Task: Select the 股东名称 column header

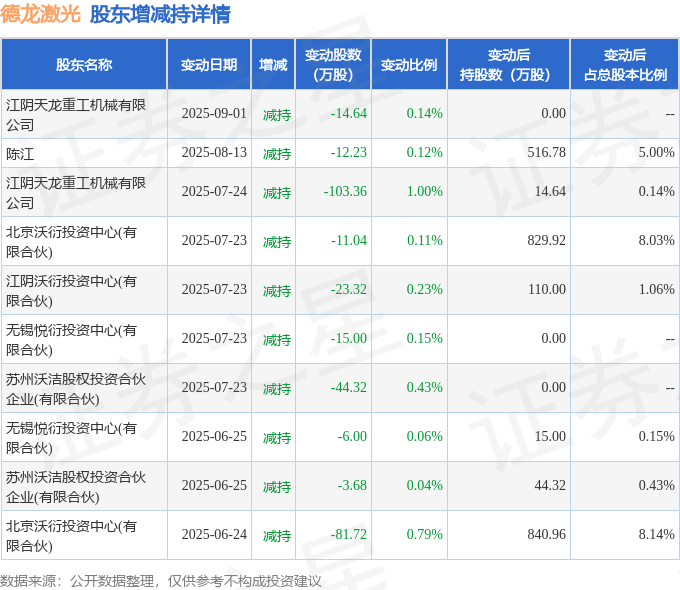Action: pos(84,65)
